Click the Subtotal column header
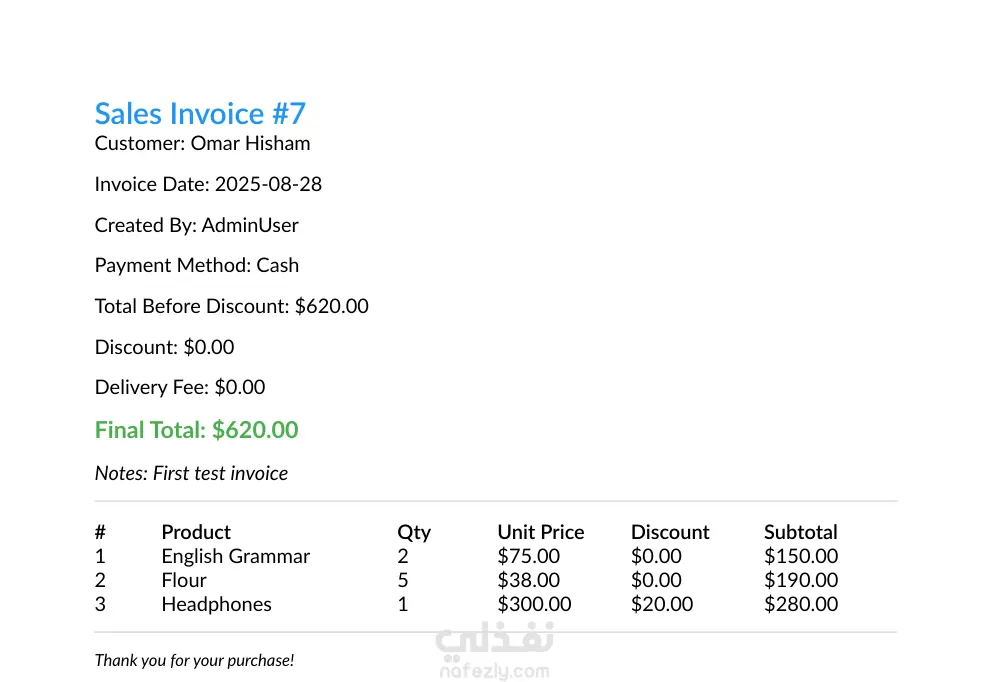This screenshot has width=990, height=682. (800, 532)
